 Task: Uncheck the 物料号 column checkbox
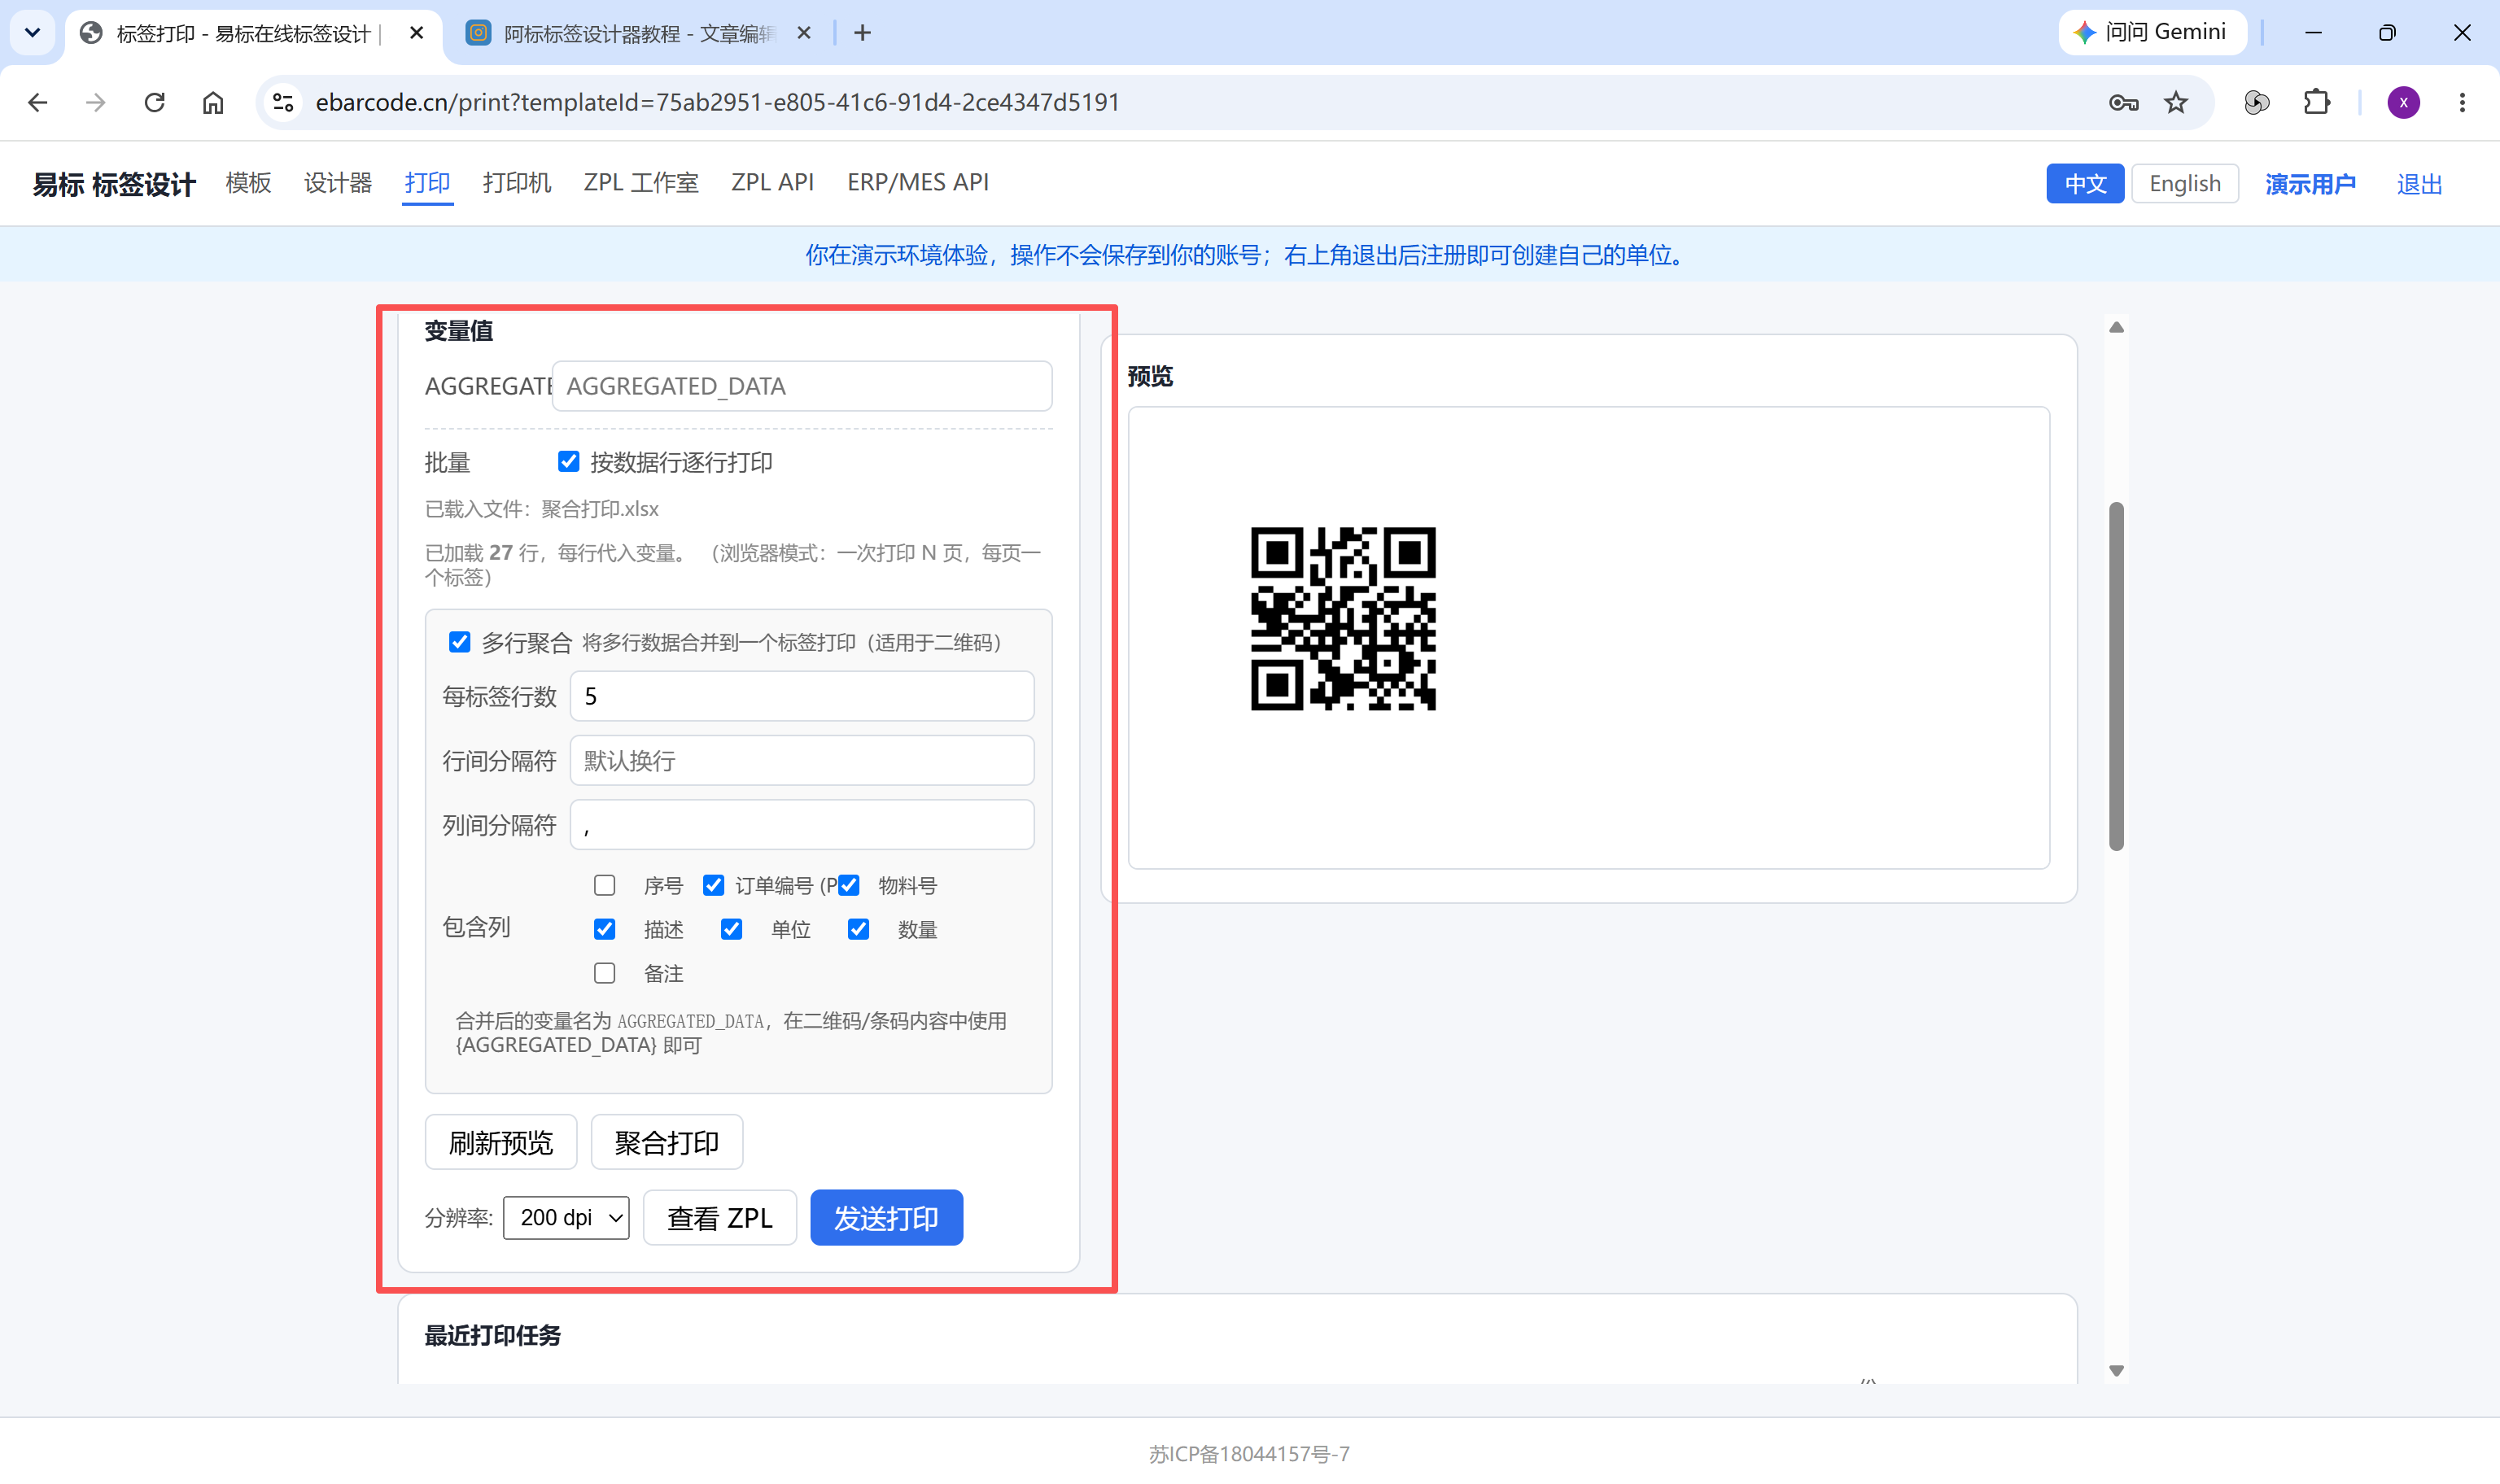click(849, 885)
